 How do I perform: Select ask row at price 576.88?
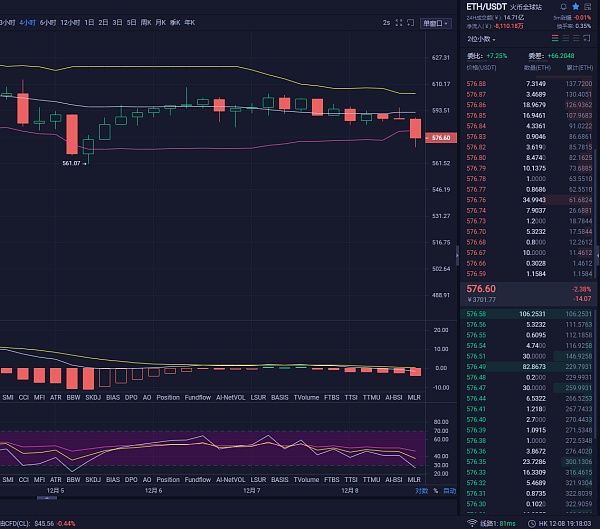point(529,83)
